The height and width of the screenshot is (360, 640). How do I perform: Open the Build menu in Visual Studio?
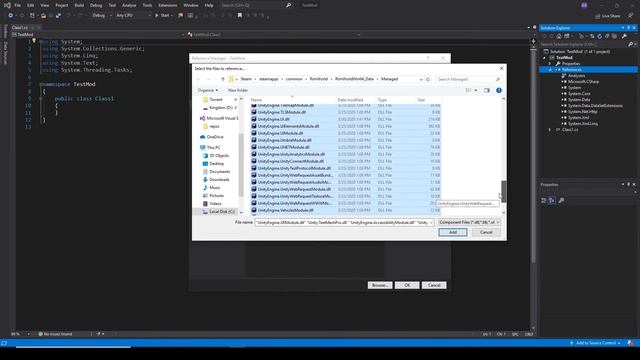point(79,5)
